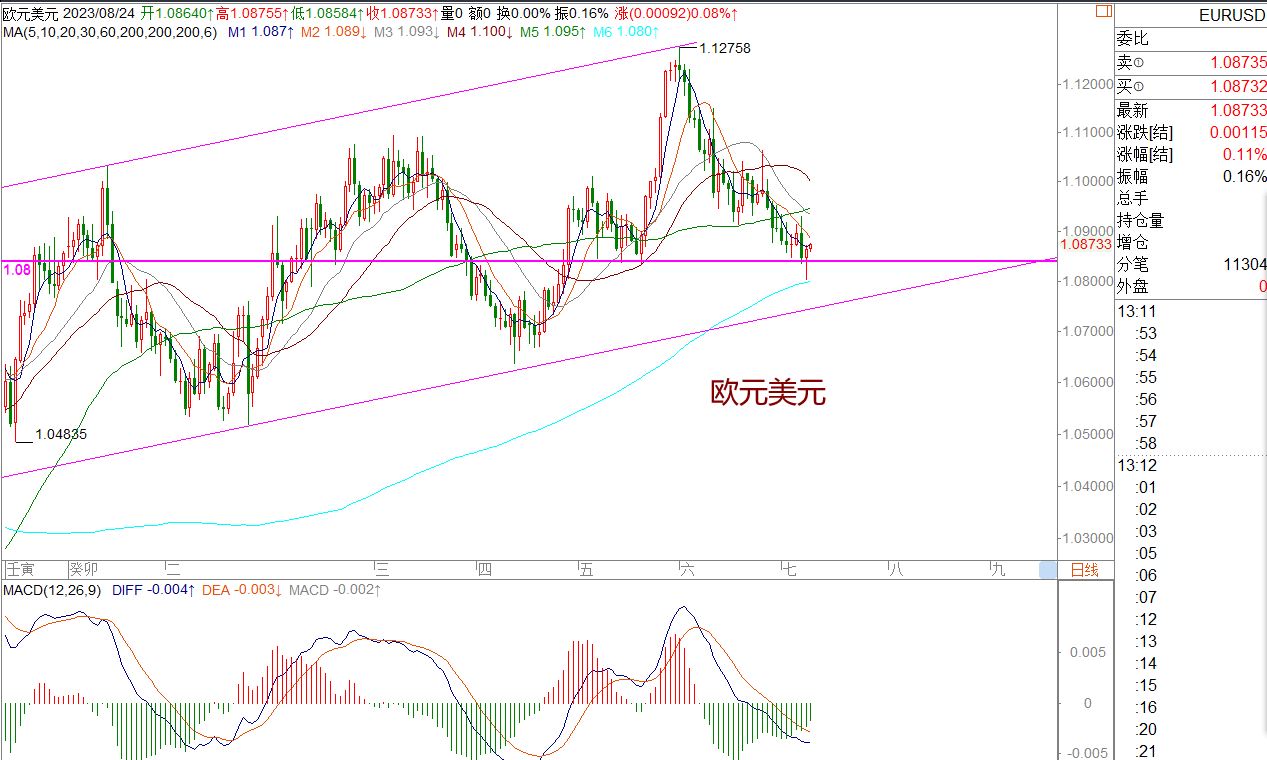Click the 欧元美元 title in chart header
1267x760 pixels.
pos(30,15)
